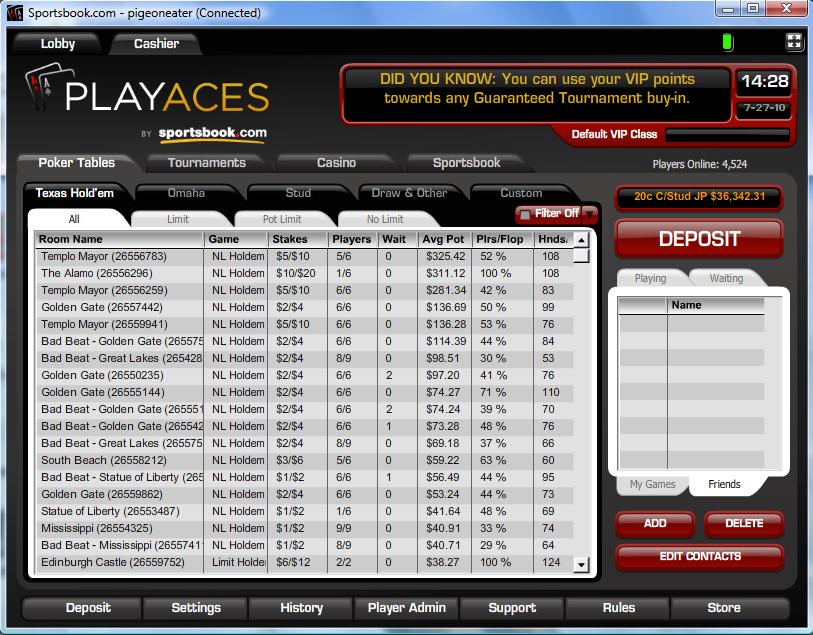
Task: Click the table scrollbar down arrow
Action: [x=581, y=565]
